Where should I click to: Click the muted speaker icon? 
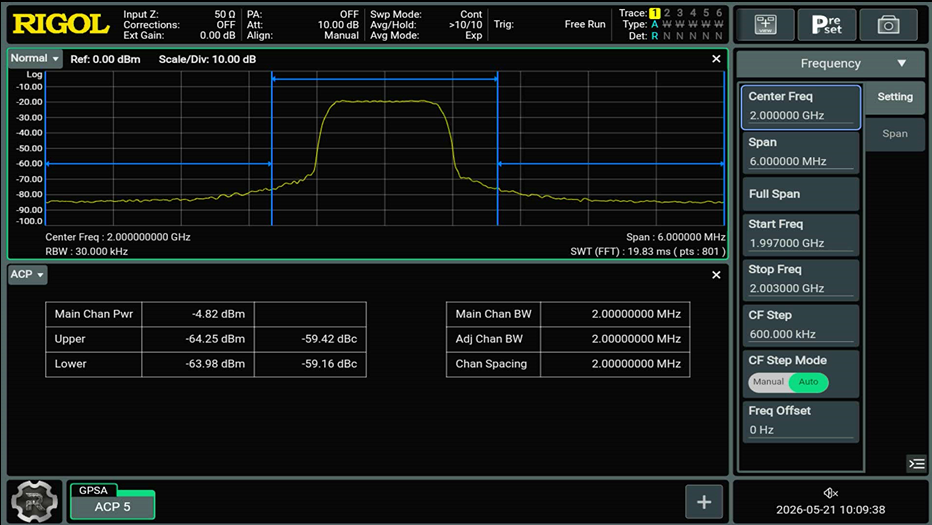[x=830, y=493]
